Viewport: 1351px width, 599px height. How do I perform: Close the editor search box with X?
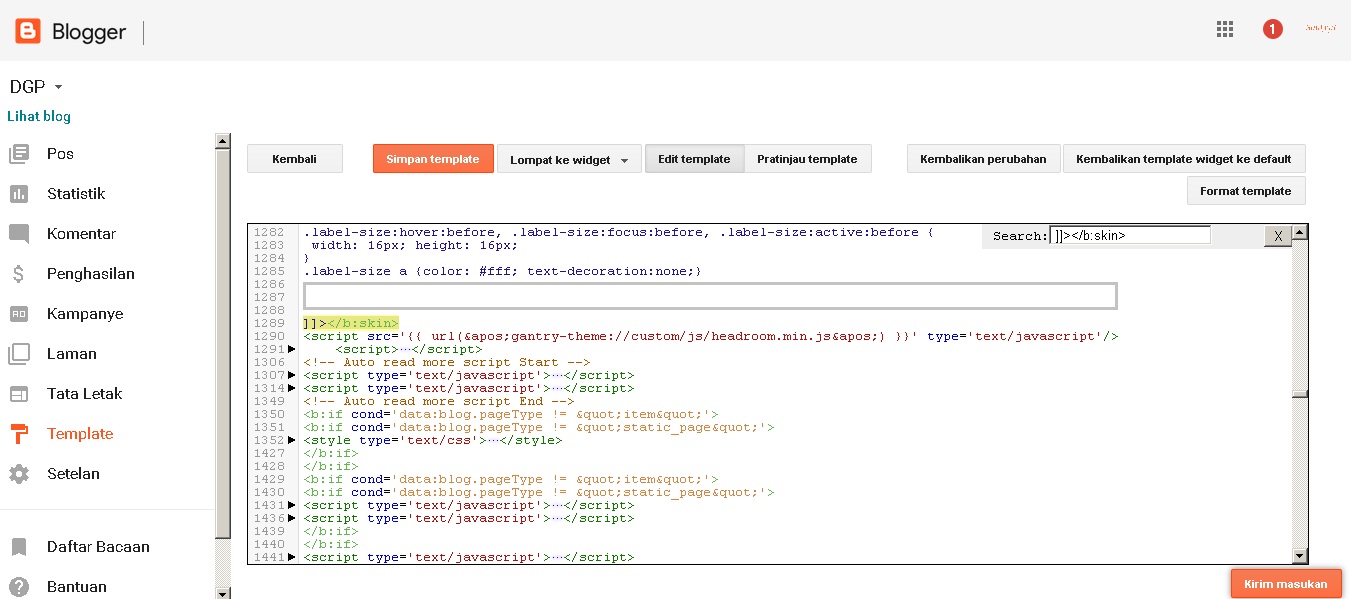coord(1277,236)
